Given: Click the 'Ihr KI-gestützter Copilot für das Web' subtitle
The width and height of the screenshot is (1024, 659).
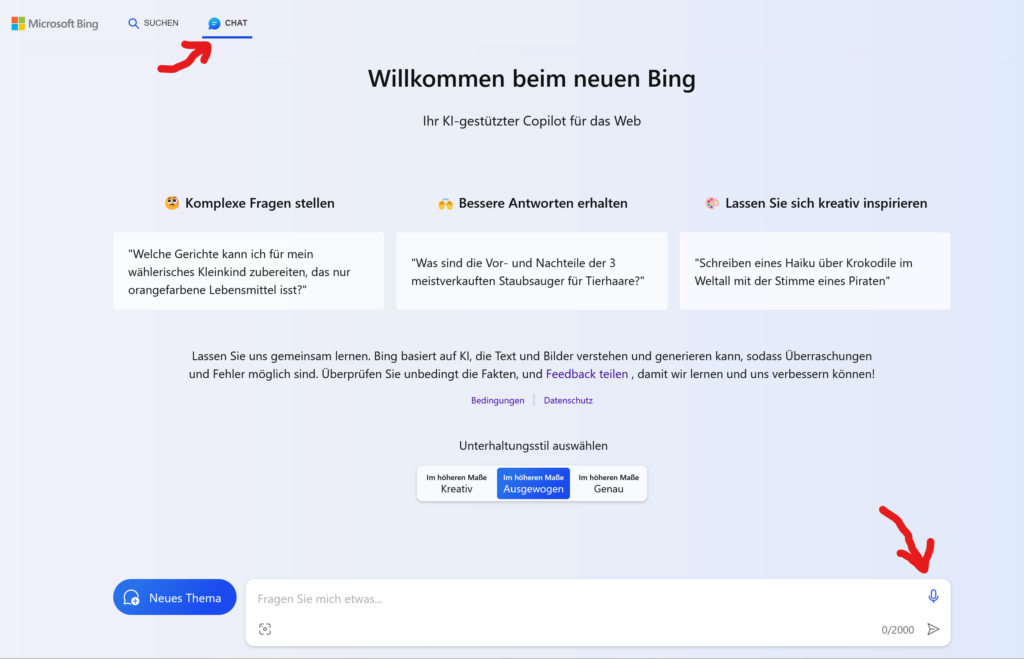Looking at the screenshot, I should point(532,121).
